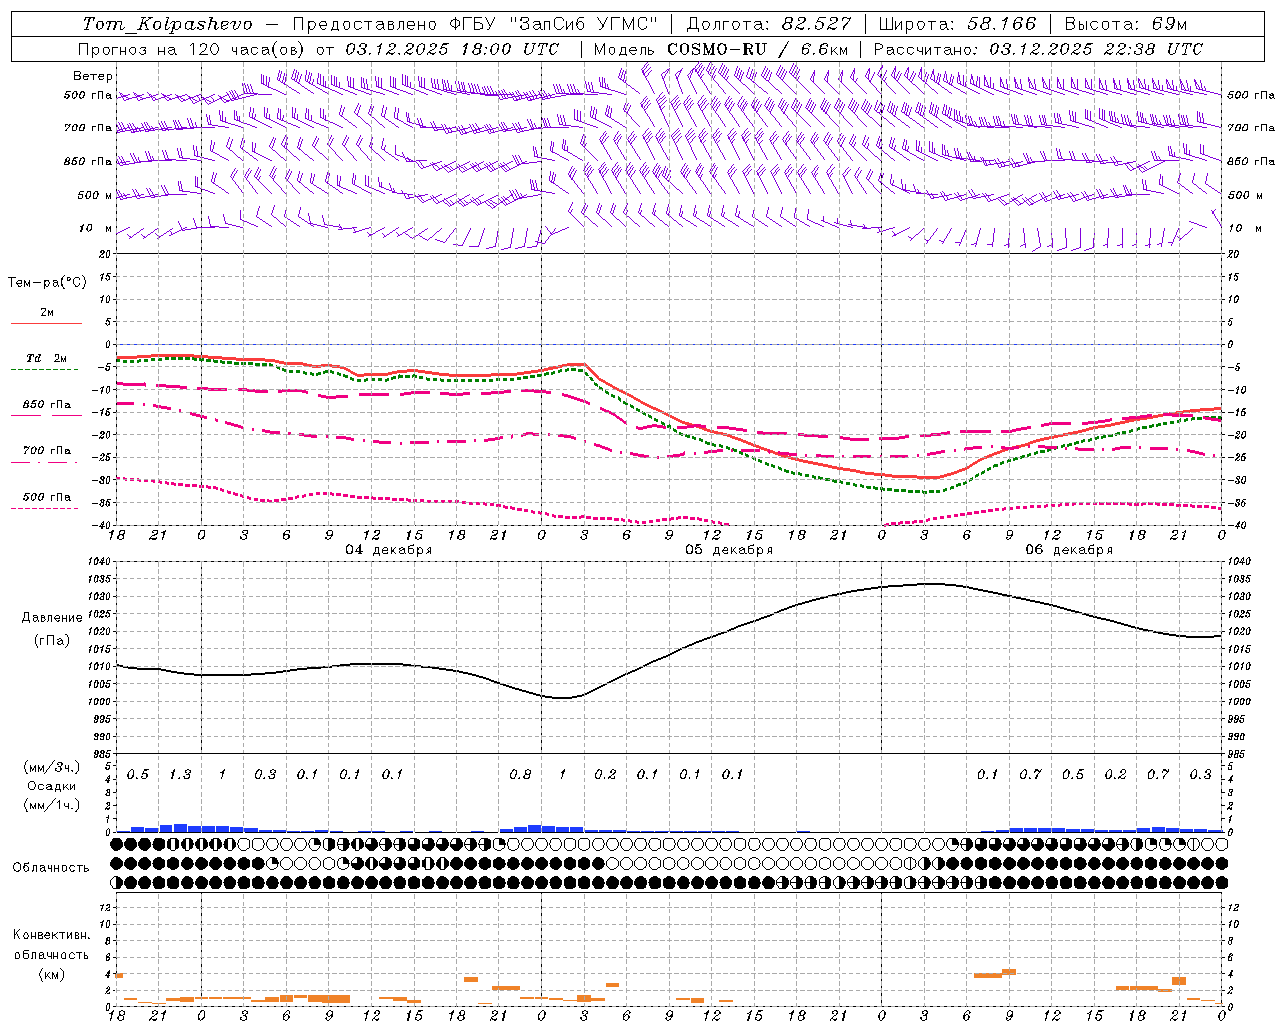Click the date label 04 декабря
This screenshot has height=1024, width=1280.
tap(388, 550)
